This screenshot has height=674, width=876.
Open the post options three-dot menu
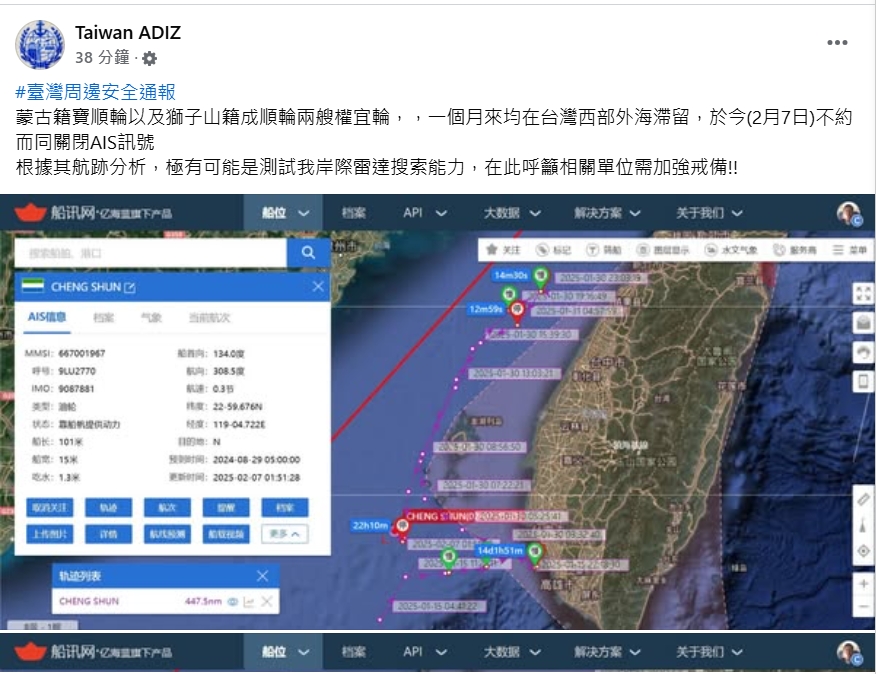click(x=837, y=42)
